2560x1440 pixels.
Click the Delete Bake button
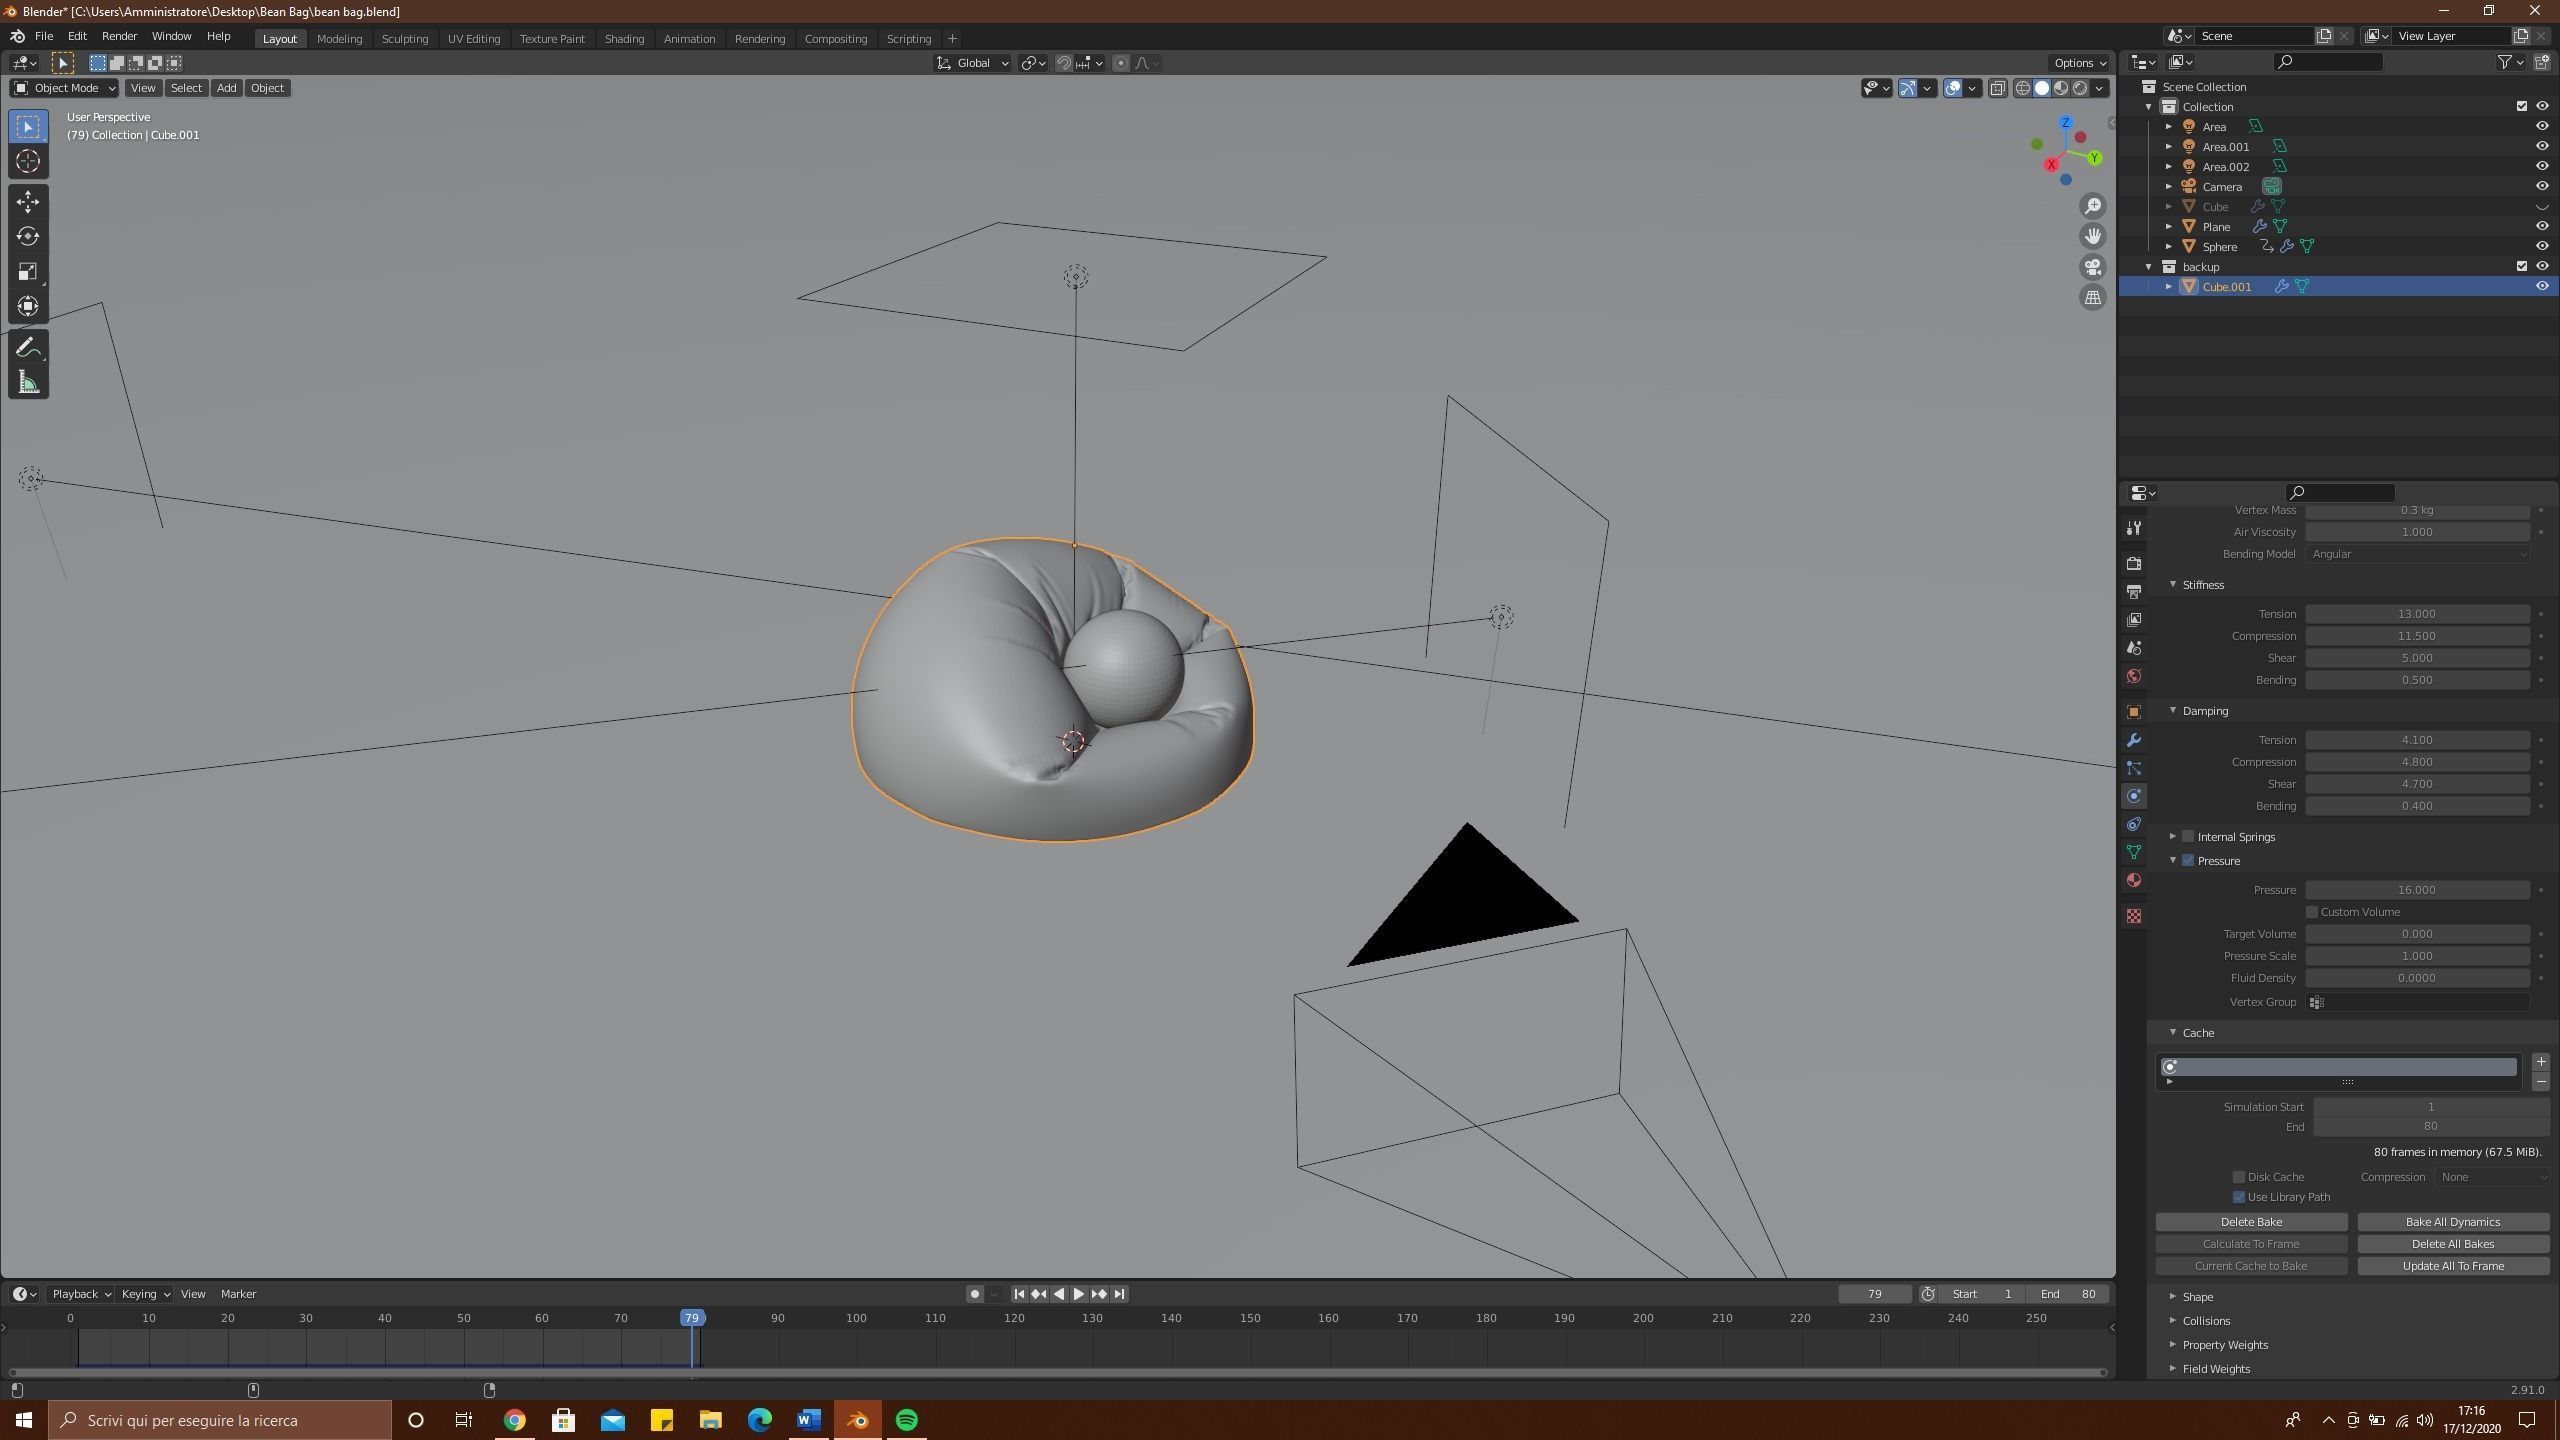point(2250,1222)
